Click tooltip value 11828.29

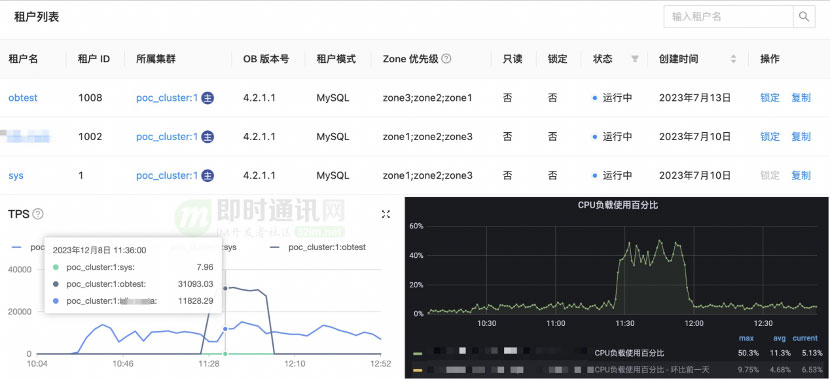195,301
